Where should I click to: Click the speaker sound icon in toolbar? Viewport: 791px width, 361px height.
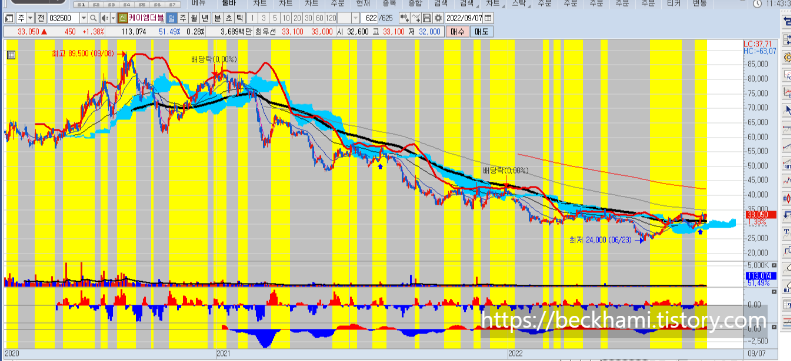click(105, 18)
